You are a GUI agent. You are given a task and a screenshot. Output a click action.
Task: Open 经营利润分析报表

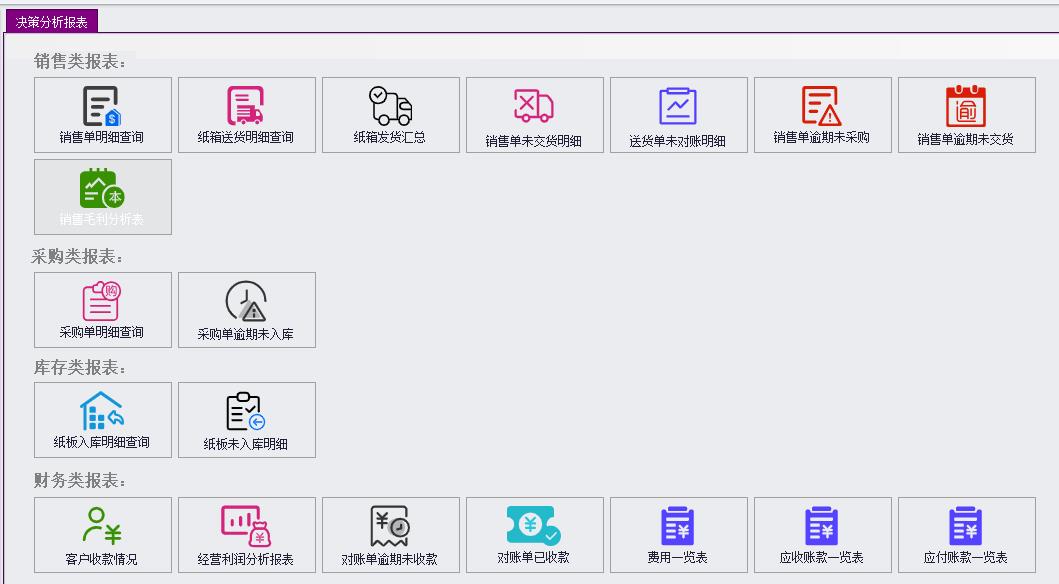point(247,535)
